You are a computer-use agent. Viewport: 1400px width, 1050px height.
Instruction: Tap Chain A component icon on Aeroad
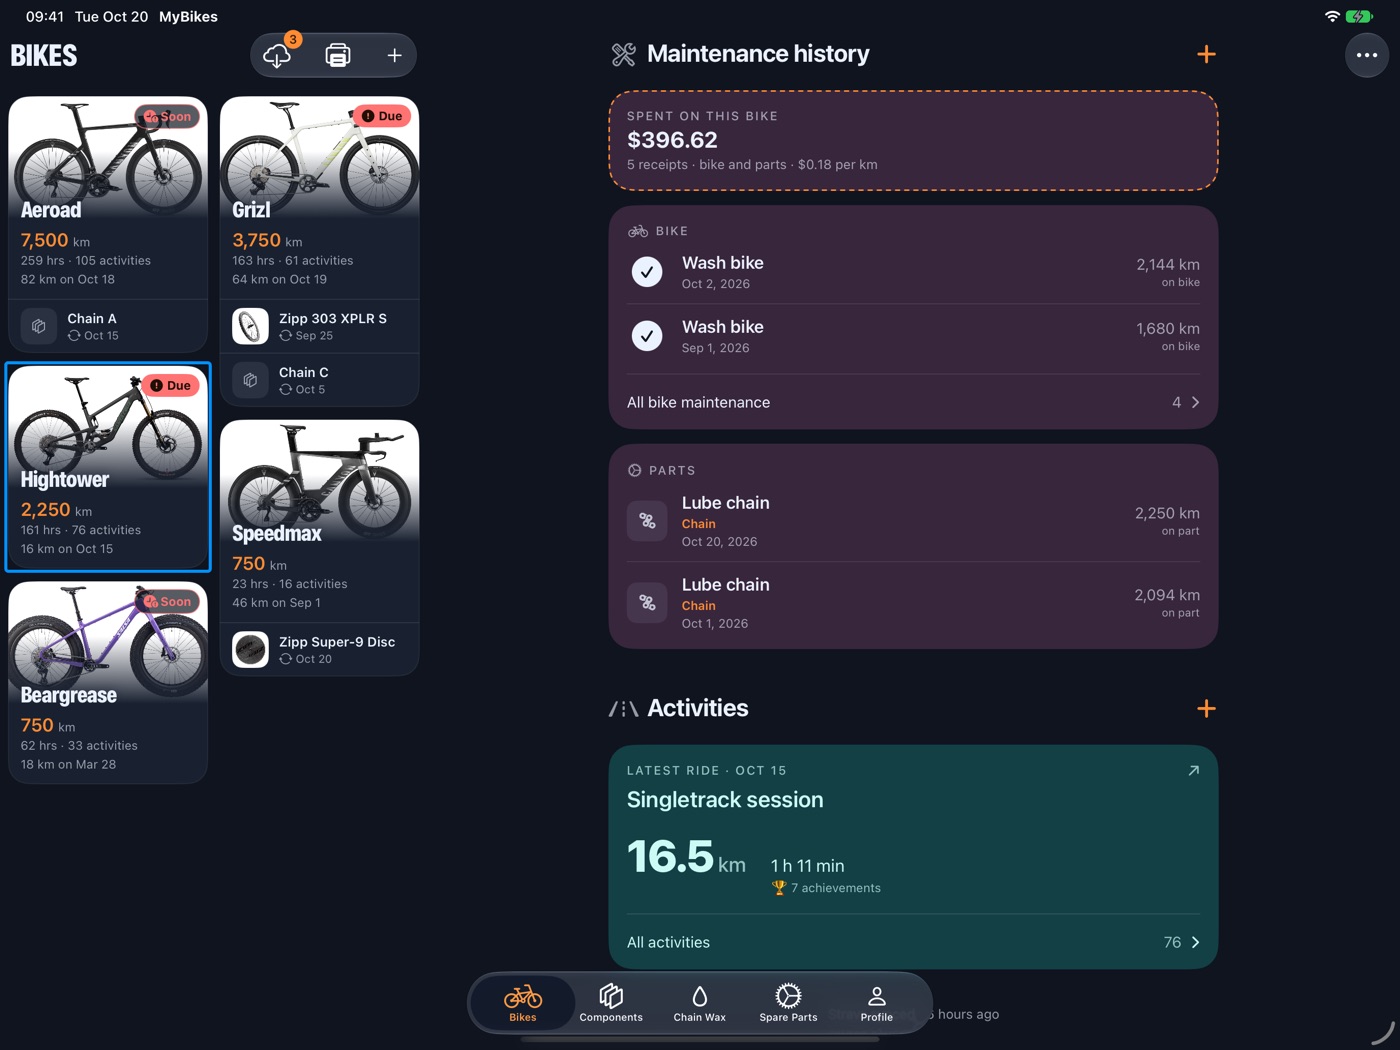(39, 326)
